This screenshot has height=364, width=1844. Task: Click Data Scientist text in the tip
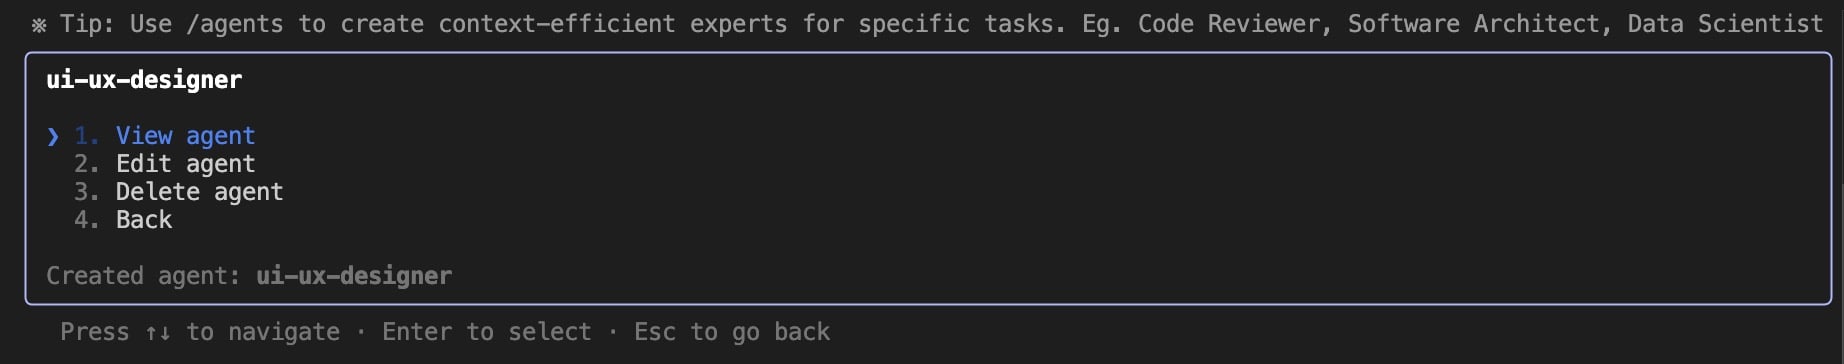coord(1725,24)
